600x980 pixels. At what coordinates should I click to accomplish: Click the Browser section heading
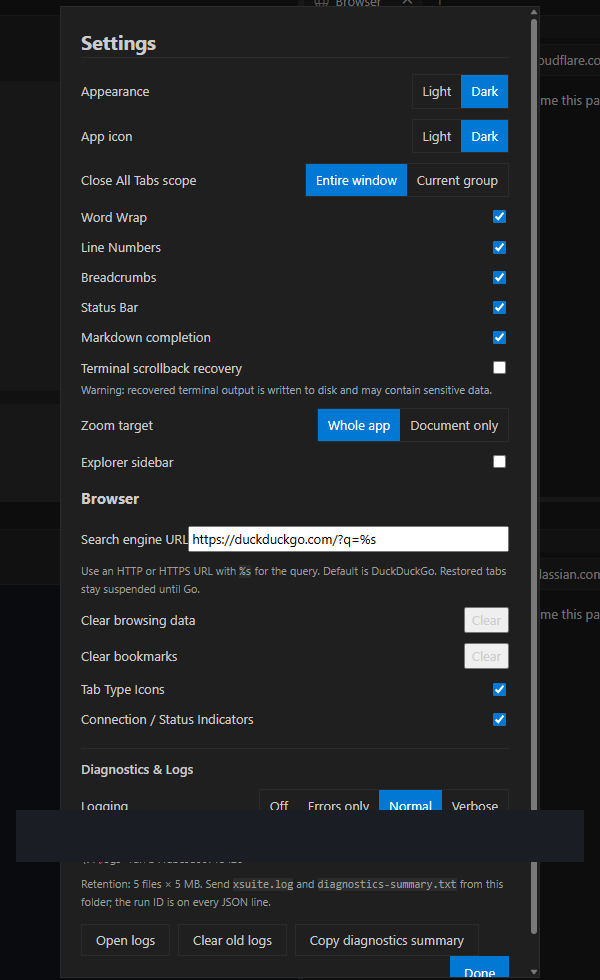[x=110, y=499]
